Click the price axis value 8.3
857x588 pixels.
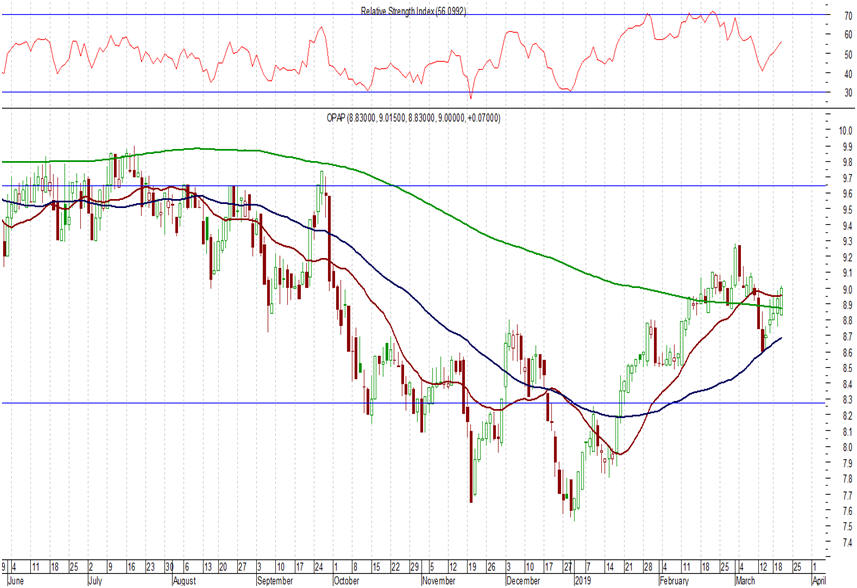[x=847, y=399]
